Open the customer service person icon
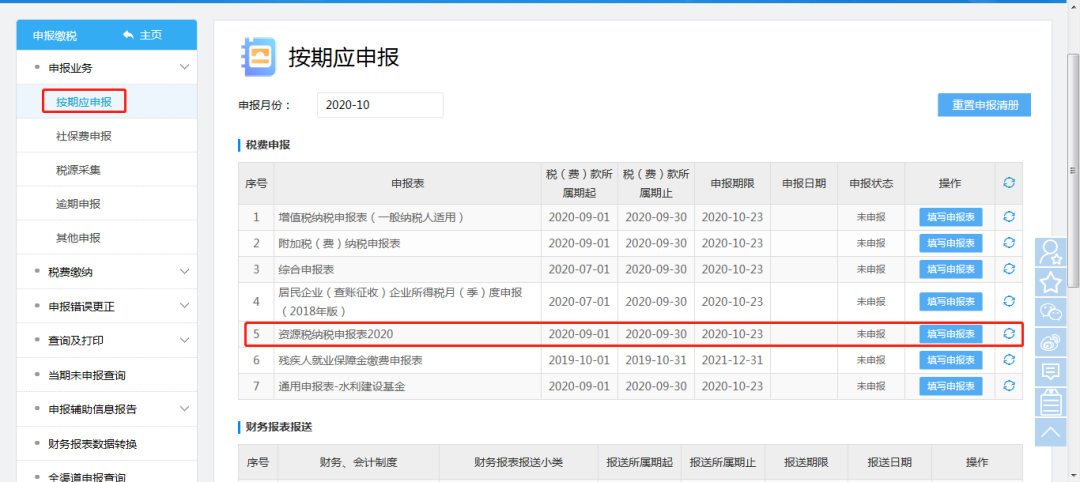 click(x=1051, y=252)
